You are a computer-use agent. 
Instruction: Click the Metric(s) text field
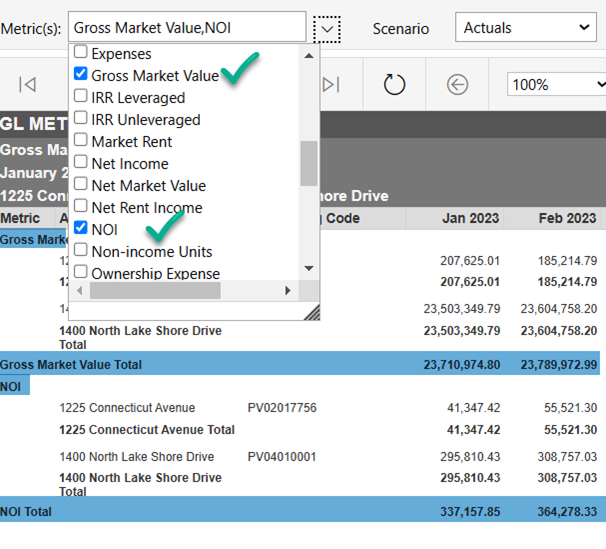pyautogui.click(x=187, y=28)
